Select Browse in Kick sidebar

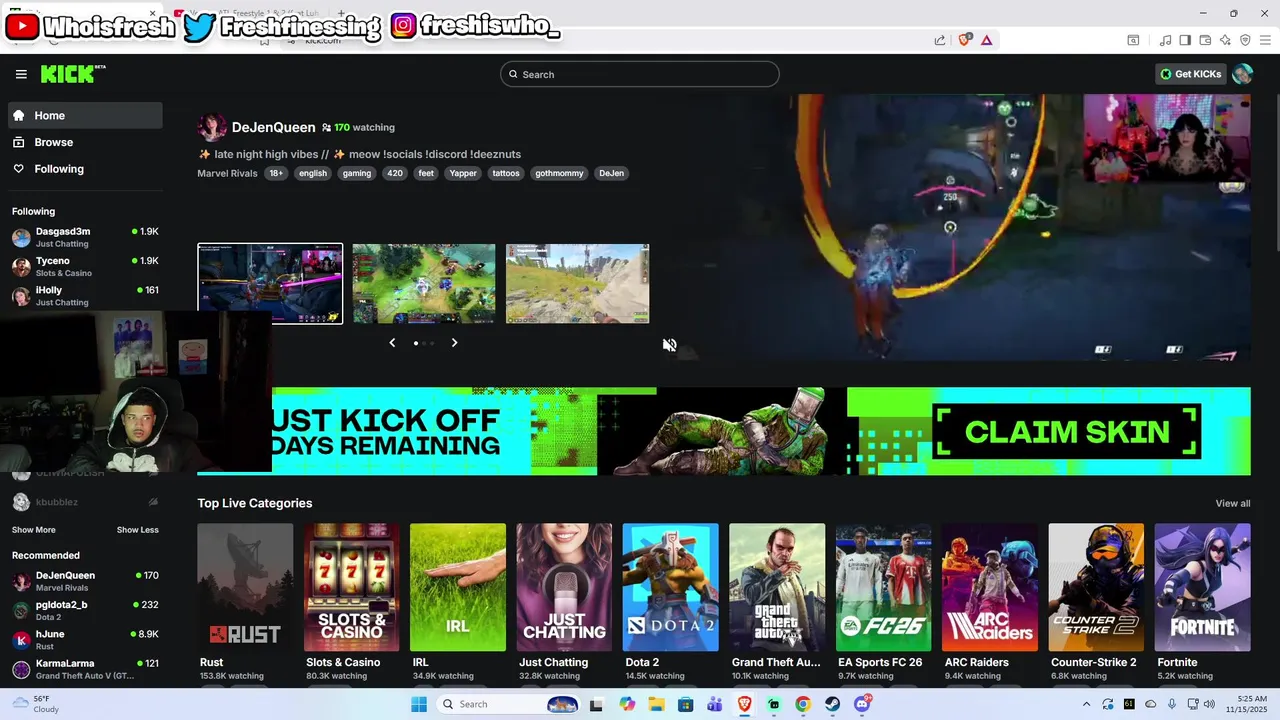tap(85, 142)
